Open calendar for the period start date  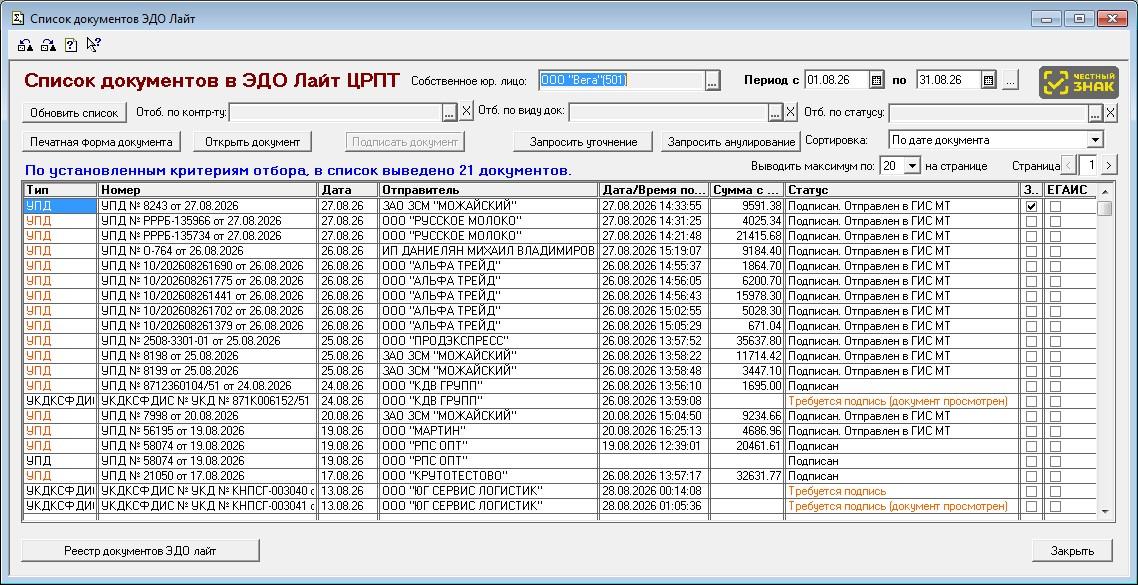[876, 80]
